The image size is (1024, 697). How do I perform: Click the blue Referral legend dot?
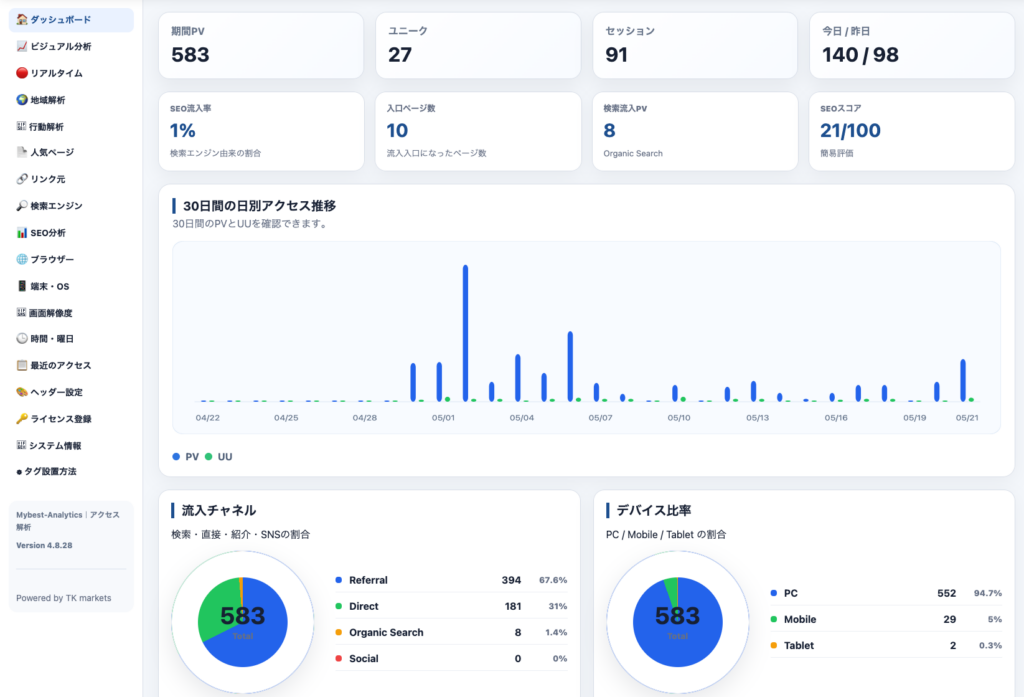pos(338,579)
